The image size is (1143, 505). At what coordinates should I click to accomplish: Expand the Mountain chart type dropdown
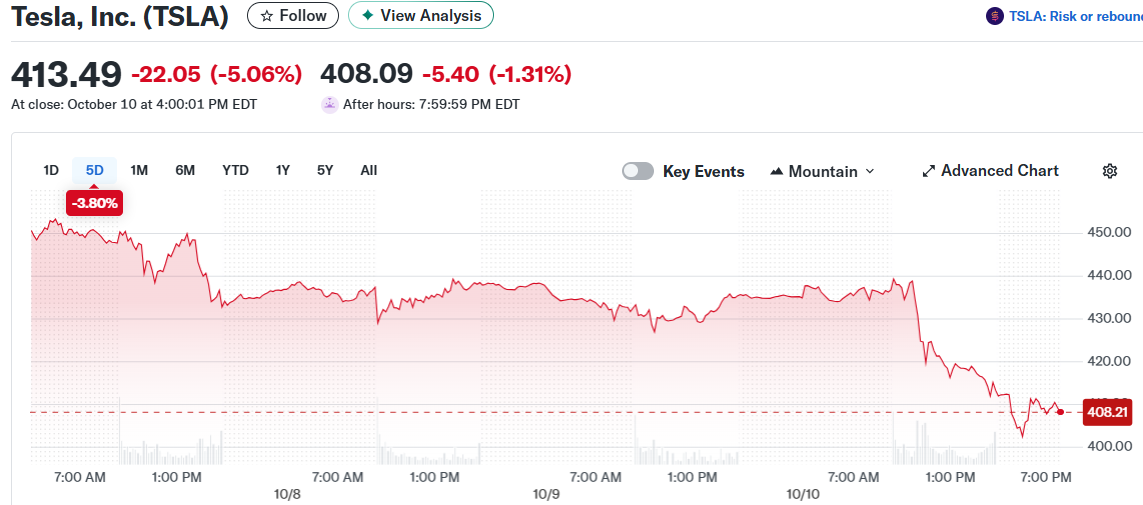point(869,172)
